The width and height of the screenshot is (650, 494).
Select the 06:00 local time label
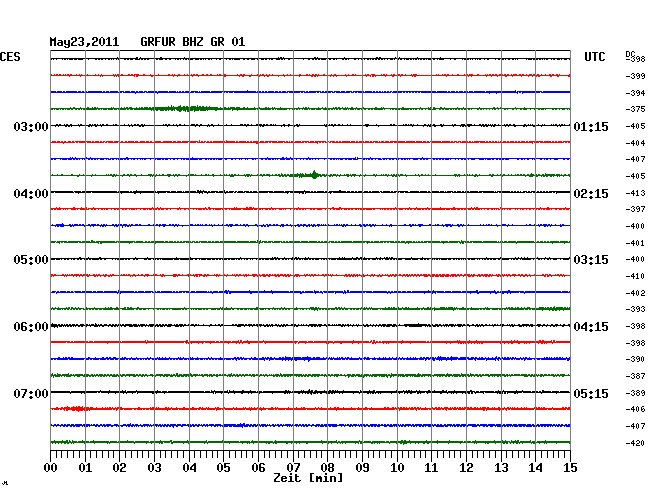pos(31,327)
